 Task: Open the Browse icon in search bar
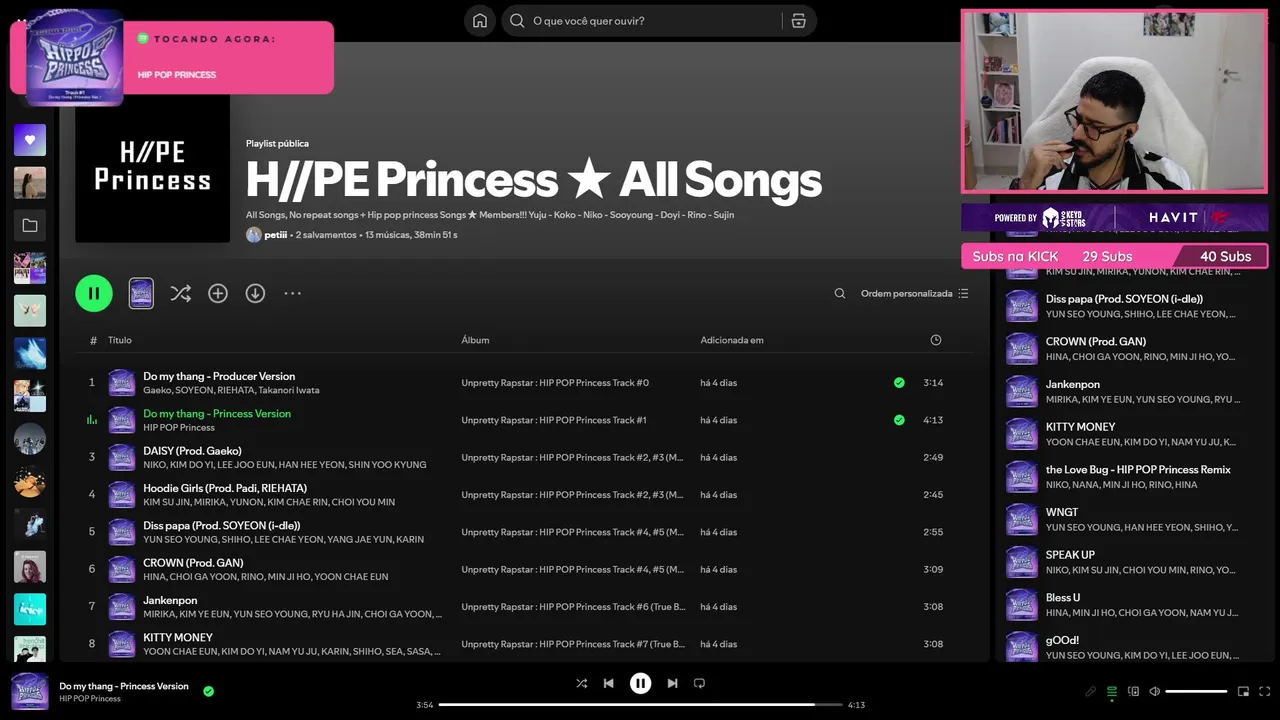coord(798,21)
